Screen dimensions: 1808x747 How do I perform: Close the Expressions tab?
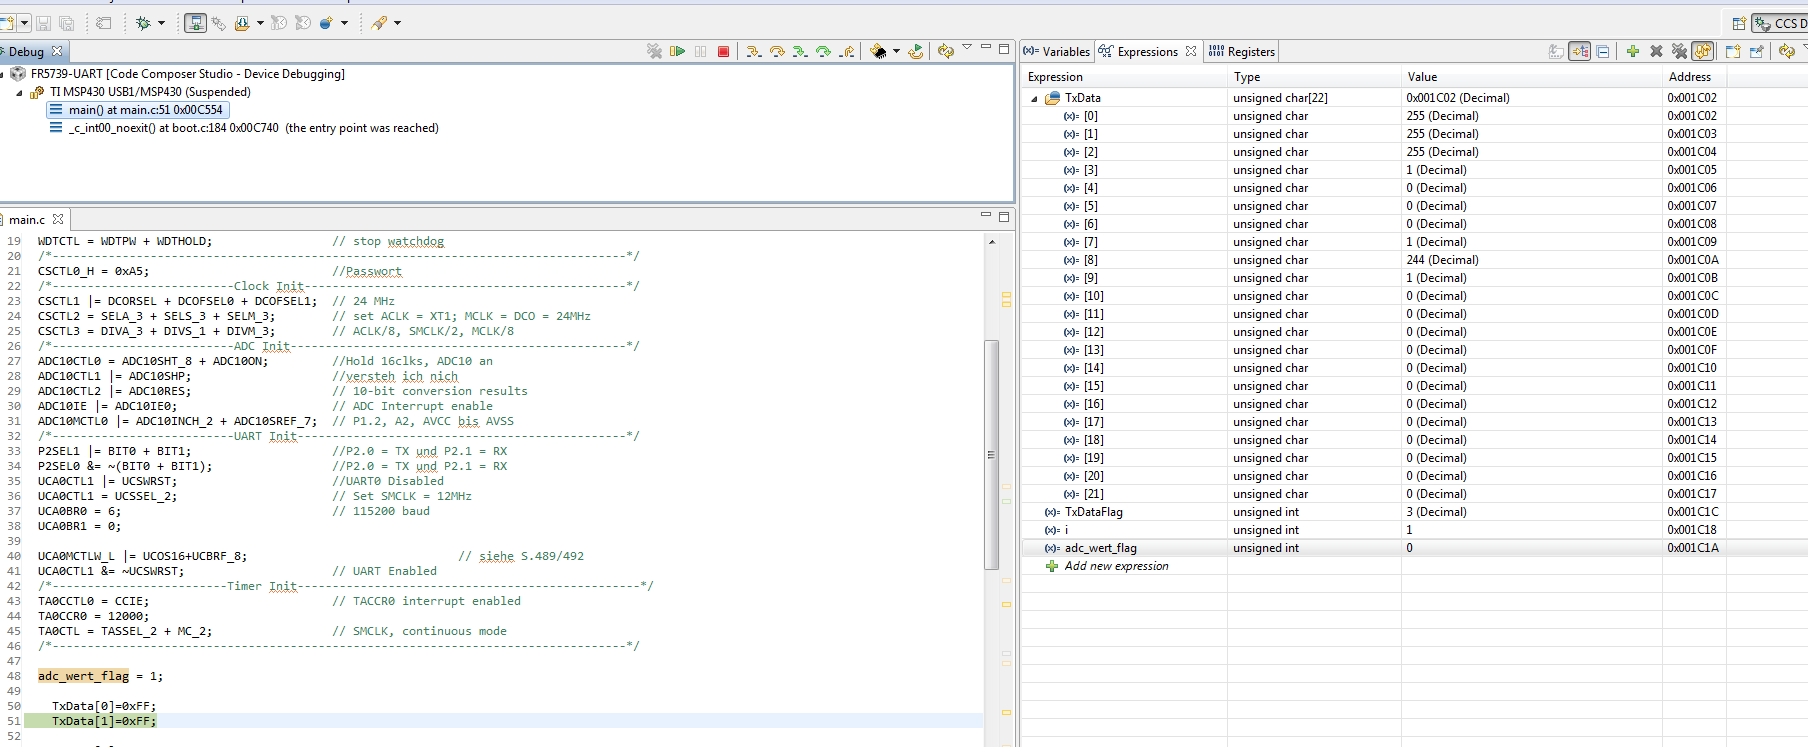tap(1190, 51)
